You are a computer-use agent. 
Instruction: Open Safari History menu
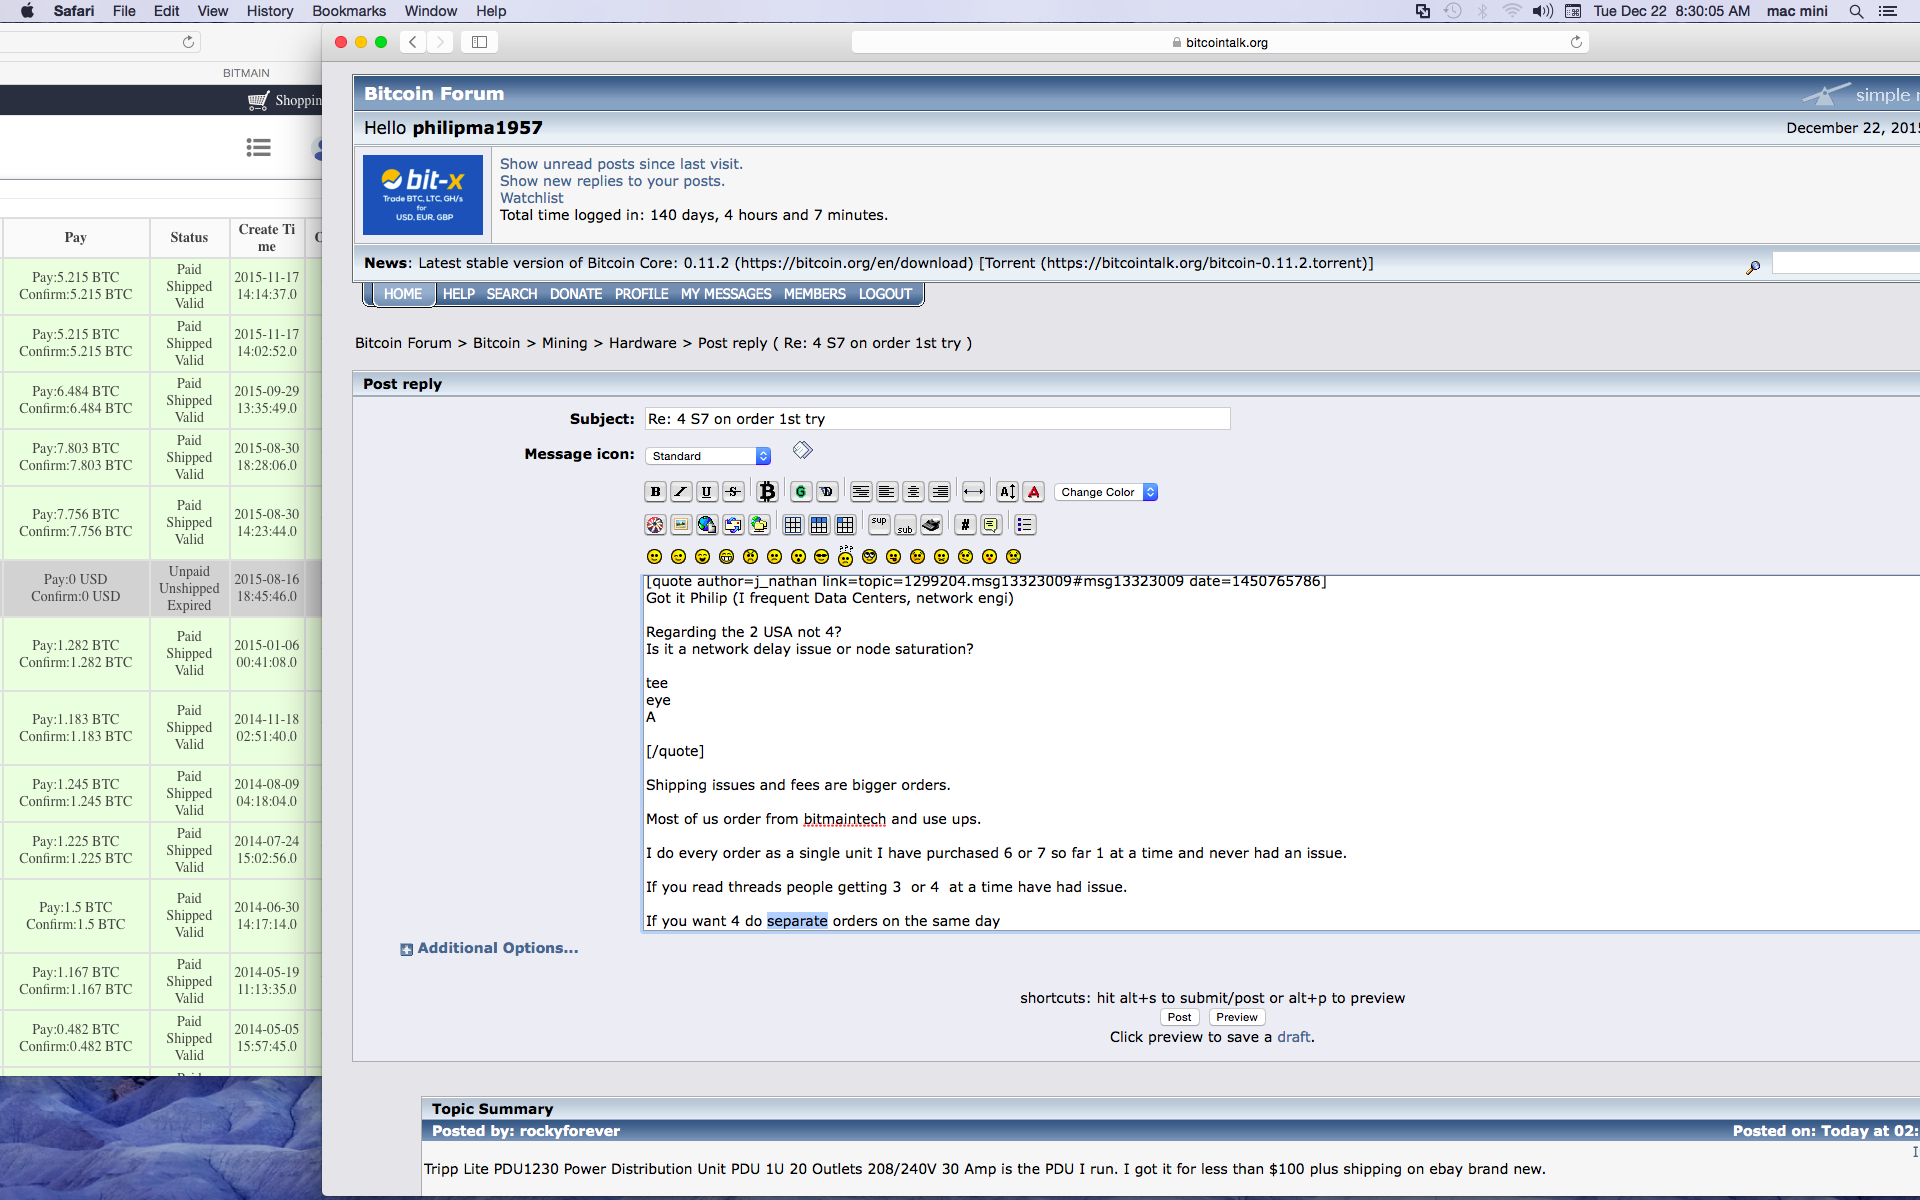pyautogui.click(x=270, y=11)
